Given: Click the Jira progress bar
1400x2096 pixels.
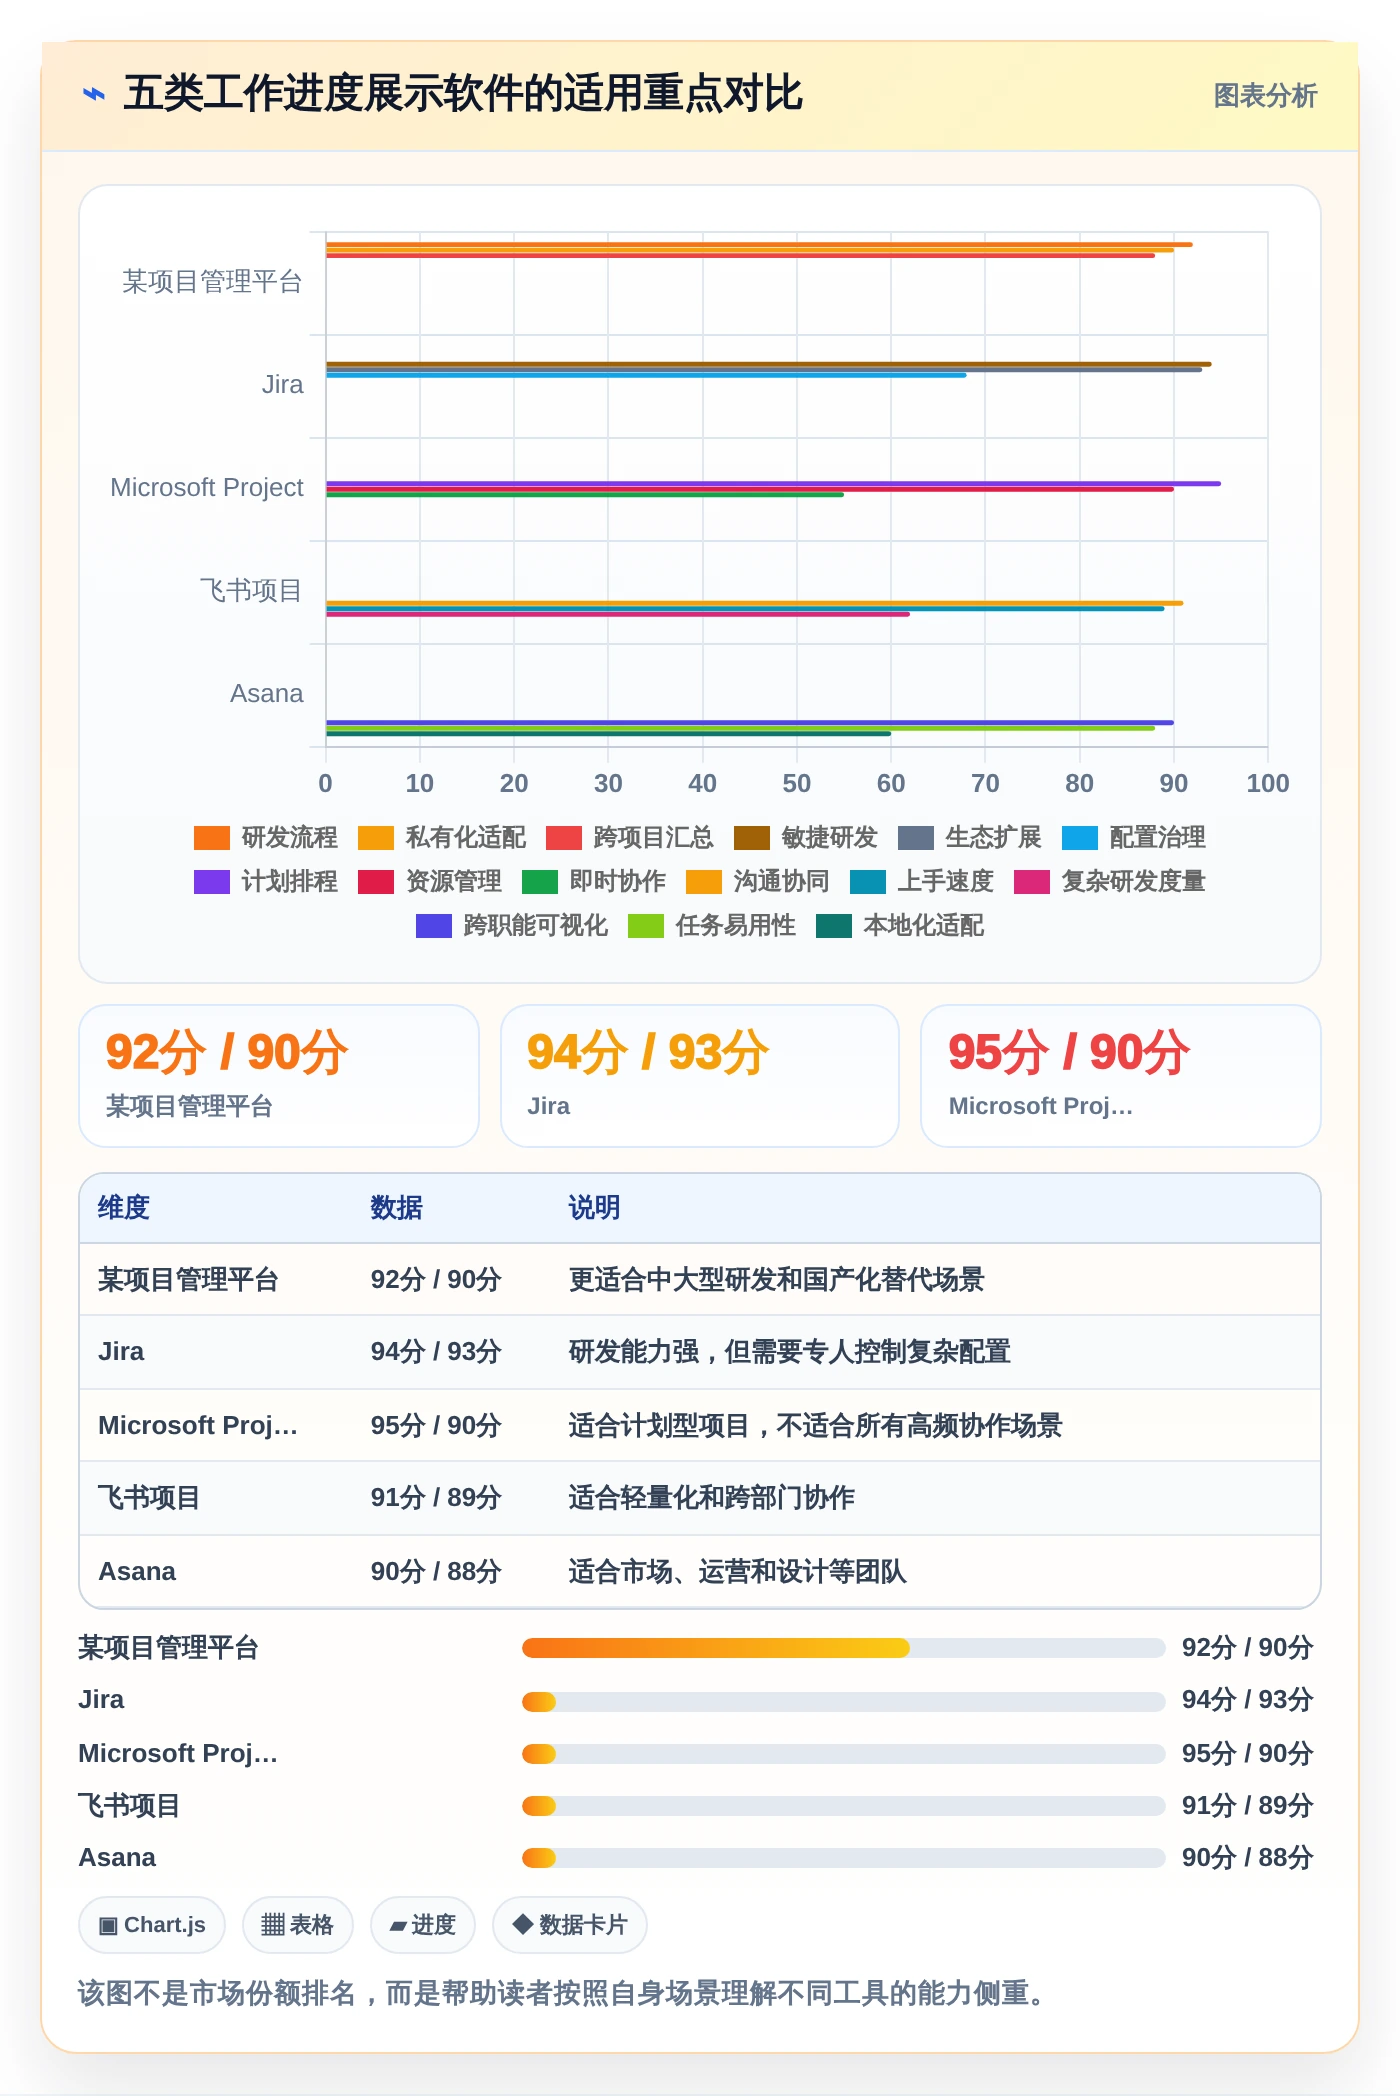Looking at the screenshot, I should pyautogui.click(x=843, y=1701).
